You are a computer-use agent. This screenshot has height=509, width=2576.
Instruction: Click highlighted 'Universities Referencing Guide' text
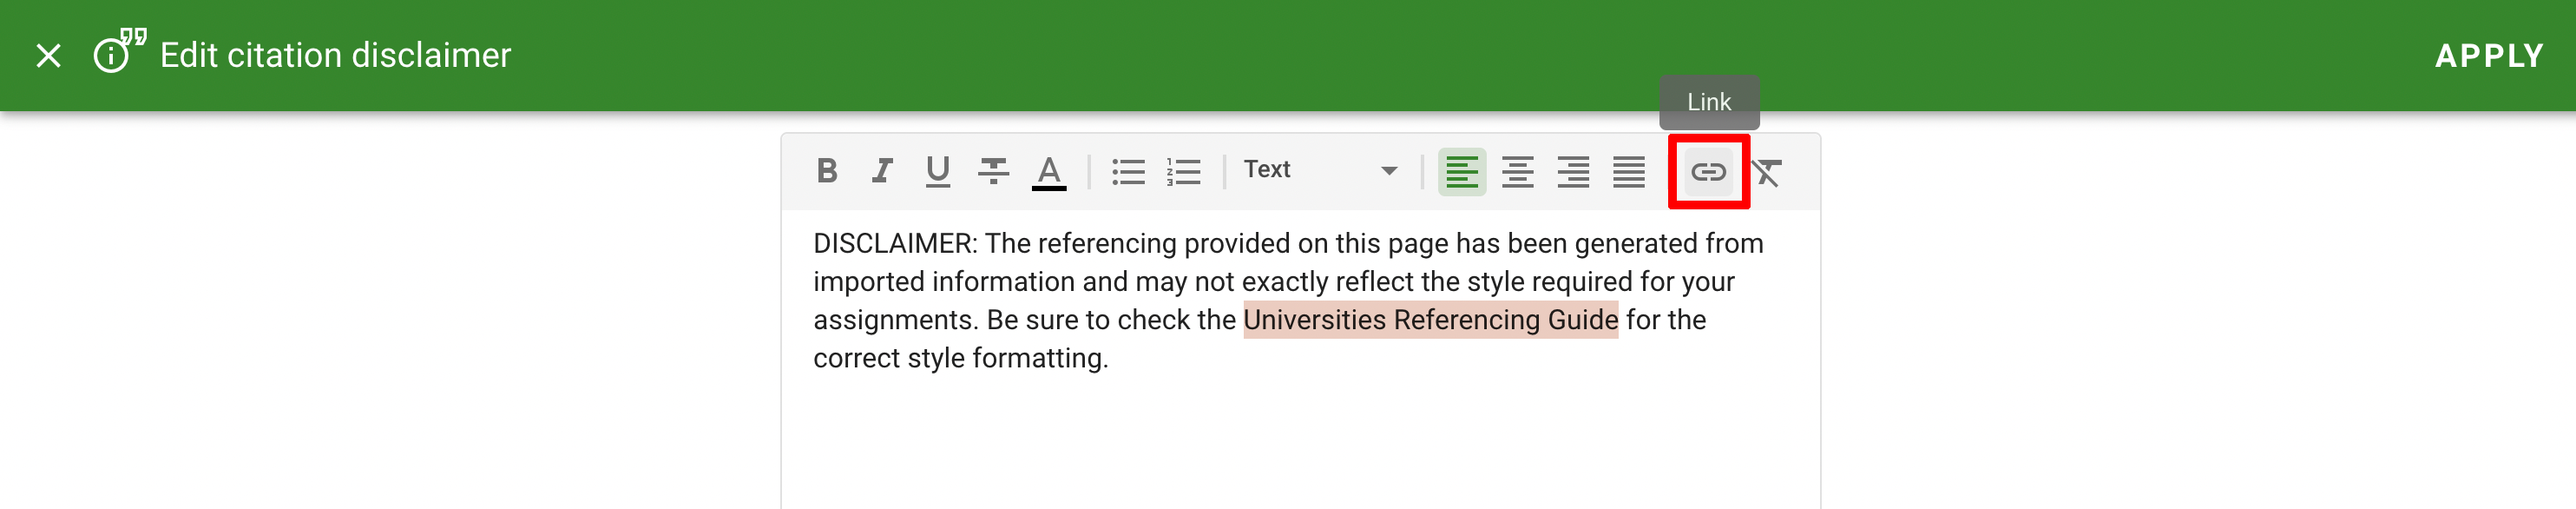pyautogui.click(x=1429, y=320)
